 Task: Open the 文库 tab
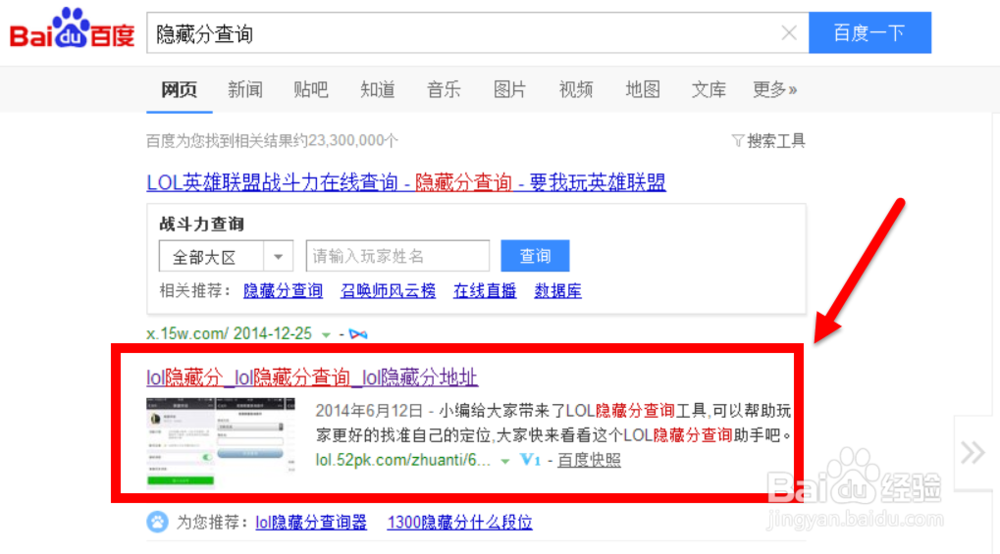point(709,90)
